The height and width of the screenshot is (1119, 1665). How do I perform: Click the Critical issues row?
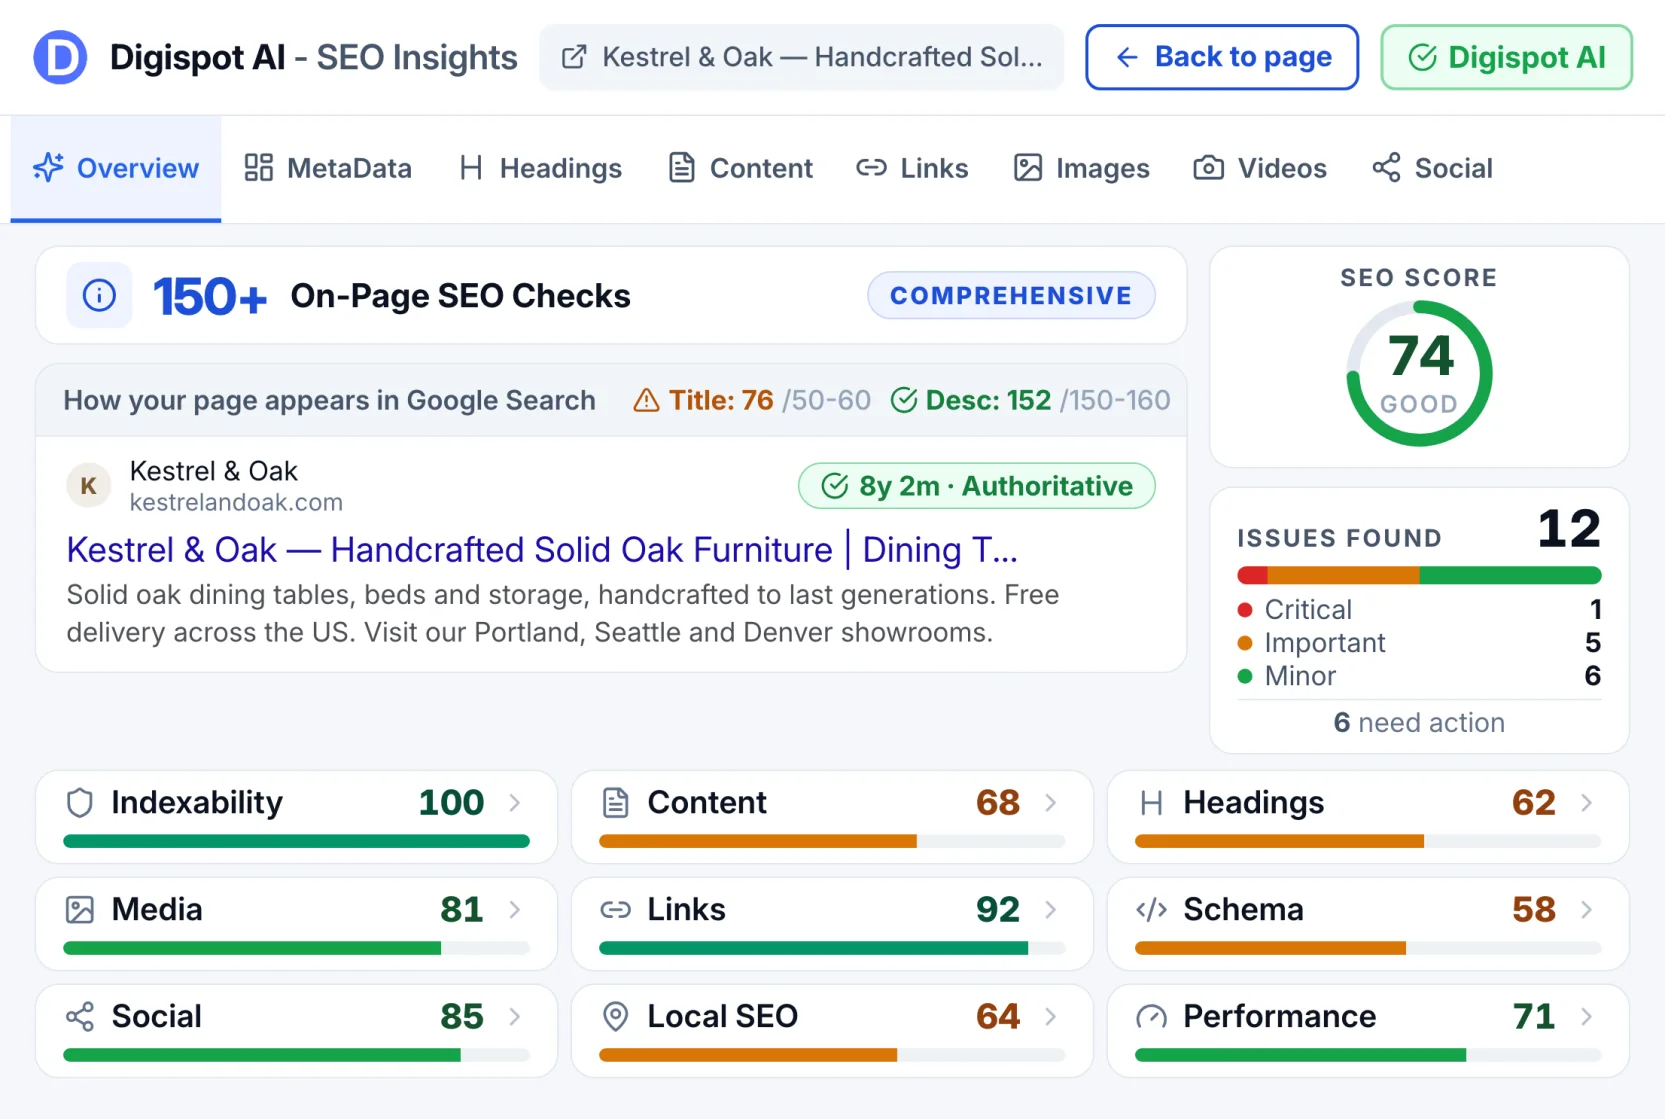point(1419,609)
